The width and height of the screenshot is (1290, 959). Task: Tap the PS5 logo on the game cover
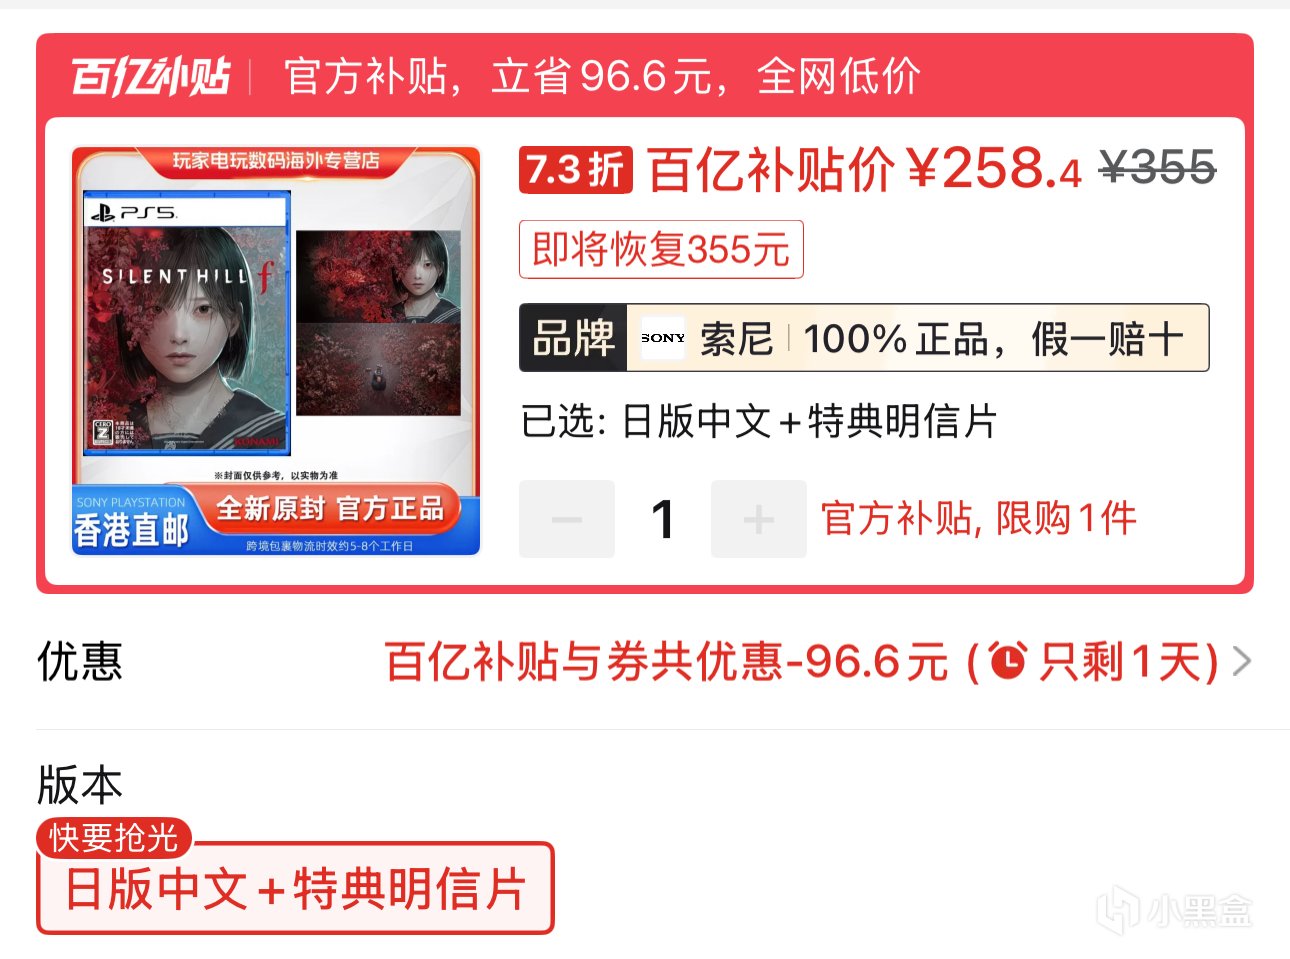tap(133, 212)
